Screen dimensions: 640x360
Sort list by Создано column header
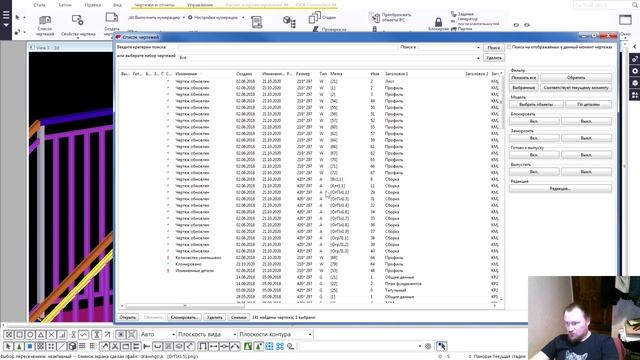(244, 74)
